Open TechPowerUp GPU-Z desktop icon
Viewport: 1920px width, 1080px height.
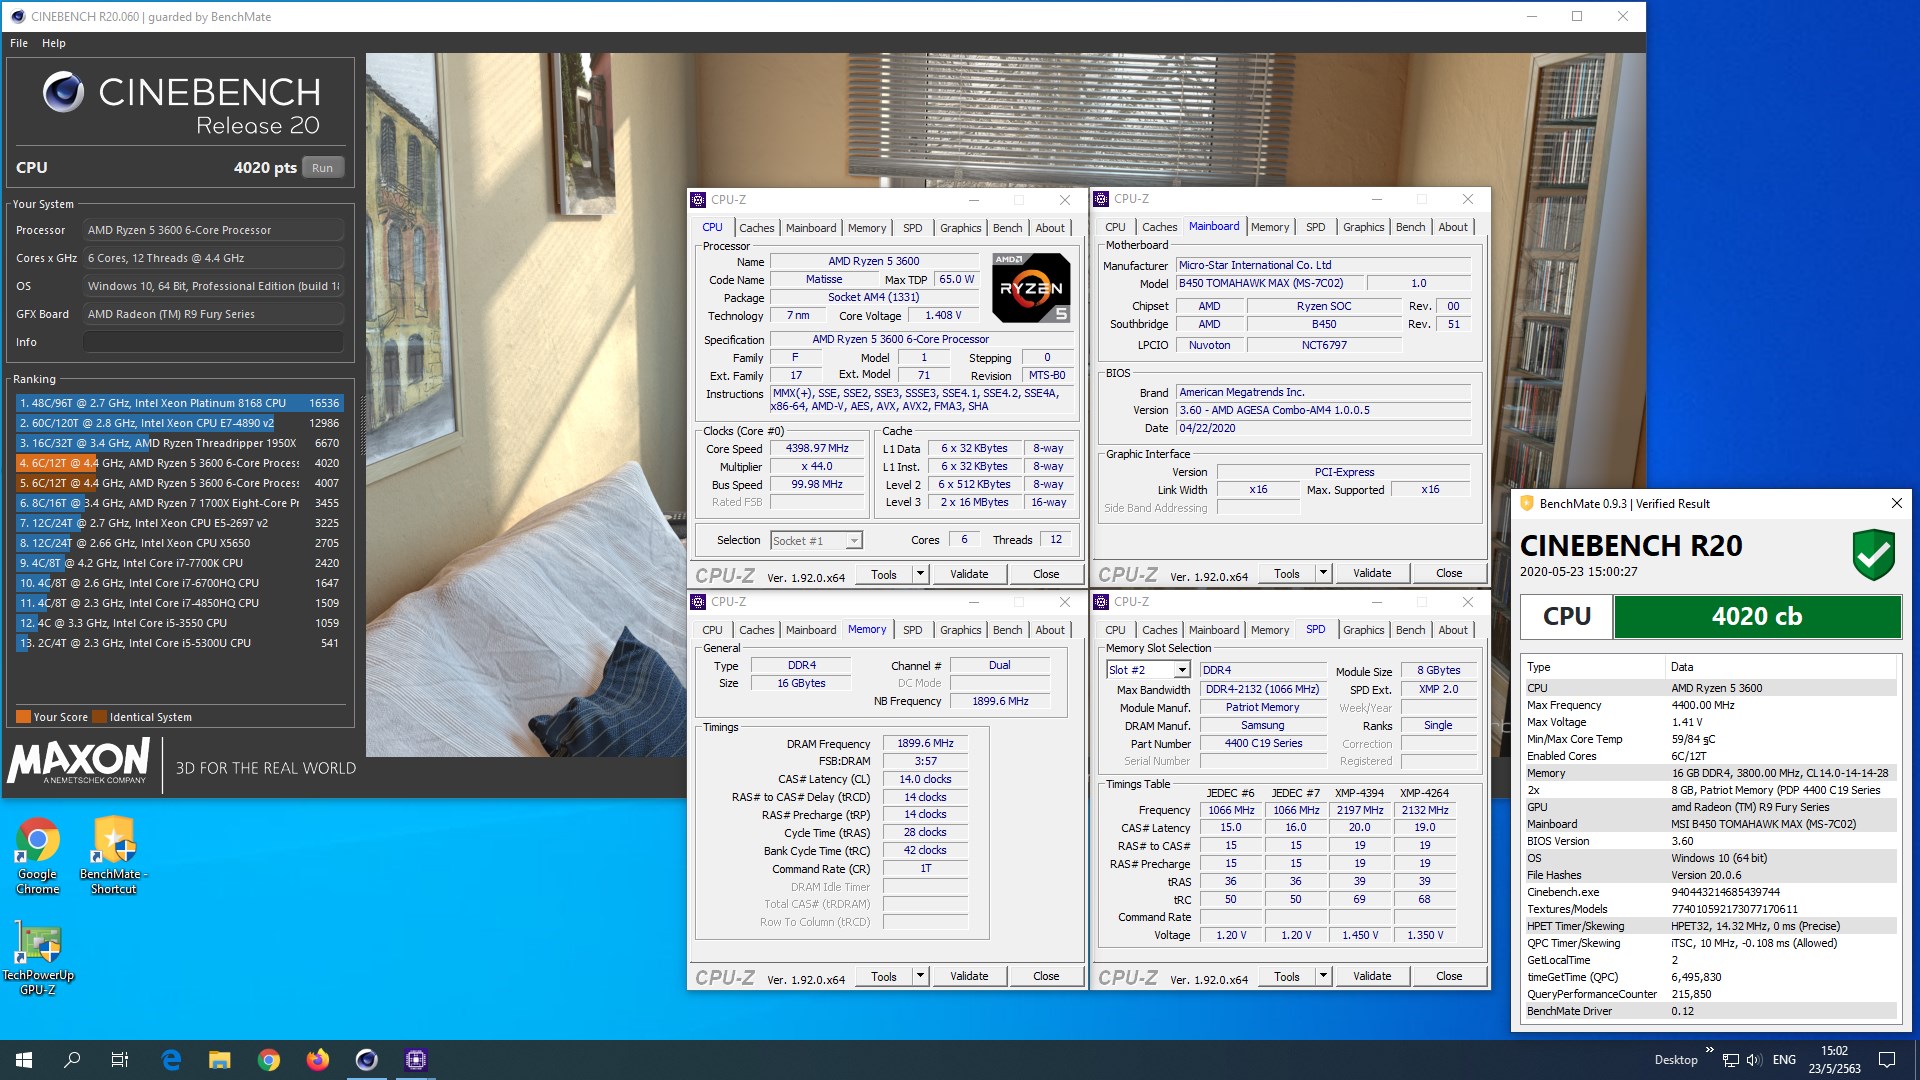[x=38, y=957]
